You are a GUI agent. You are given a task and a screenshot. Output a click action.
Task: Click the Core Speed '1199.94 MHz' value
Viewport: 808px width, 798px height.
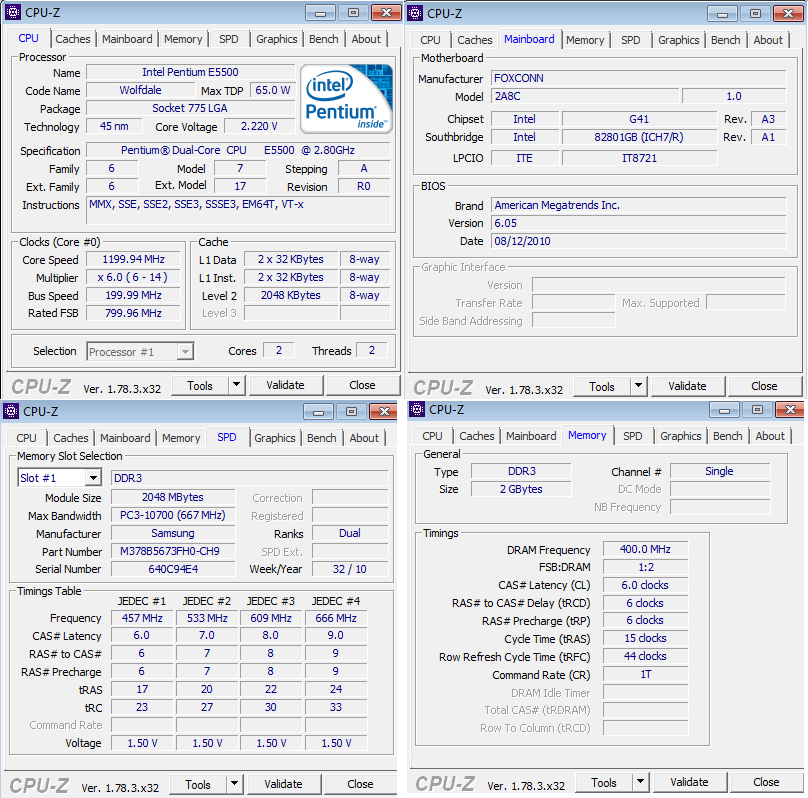133,259
